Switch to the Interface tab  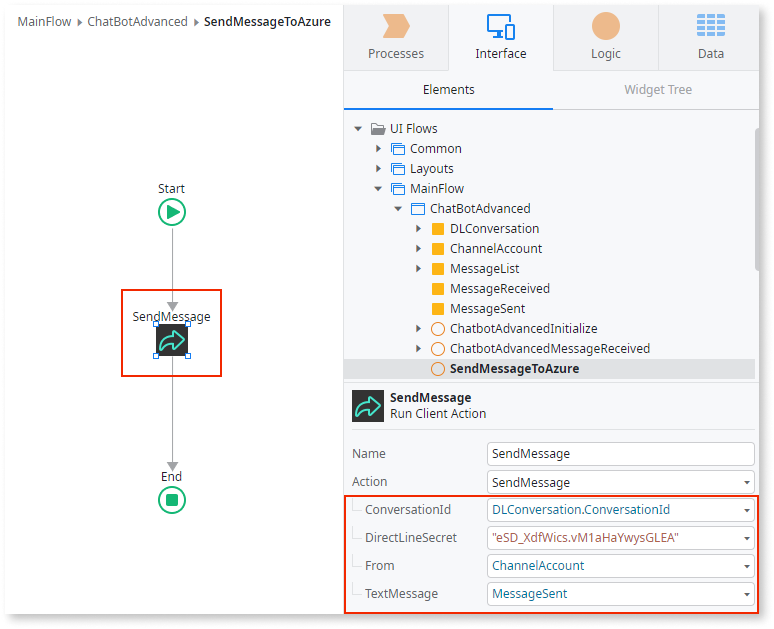501,38
